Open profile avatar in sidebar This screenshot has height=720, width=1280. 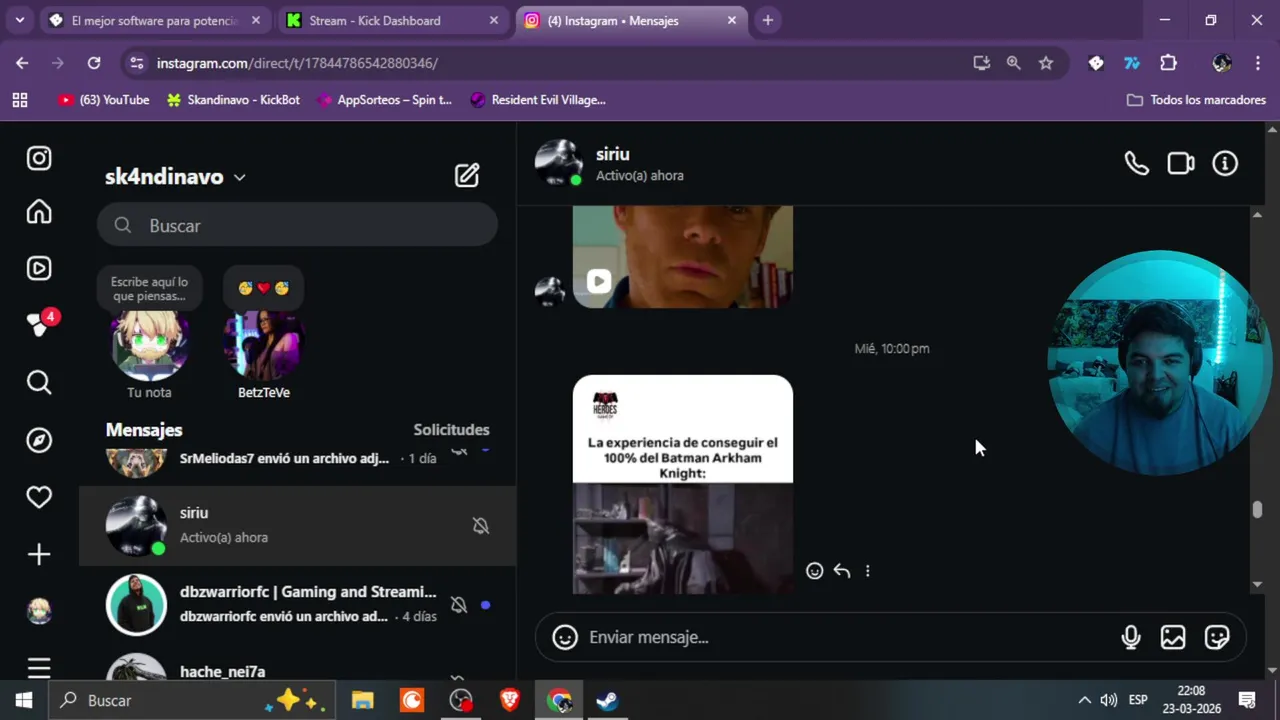point(39,611)
